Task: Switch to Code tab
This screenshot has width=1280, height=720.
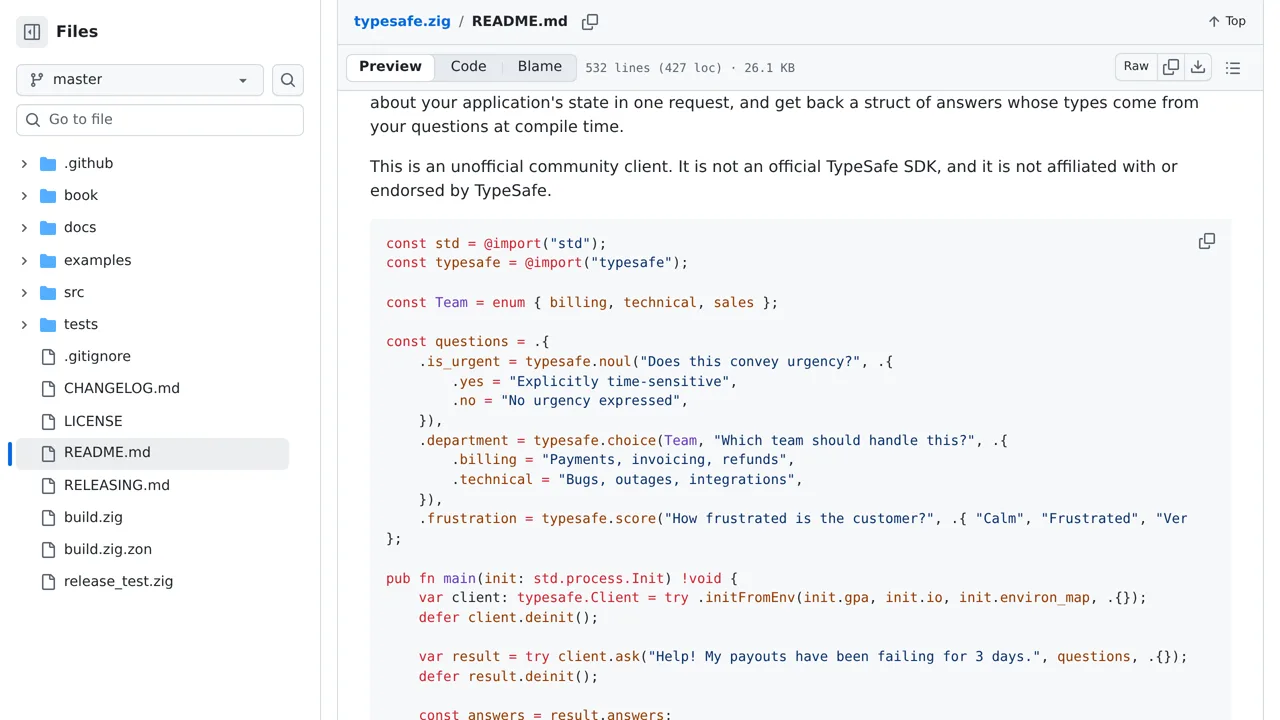Action: (x=468, y=67)
